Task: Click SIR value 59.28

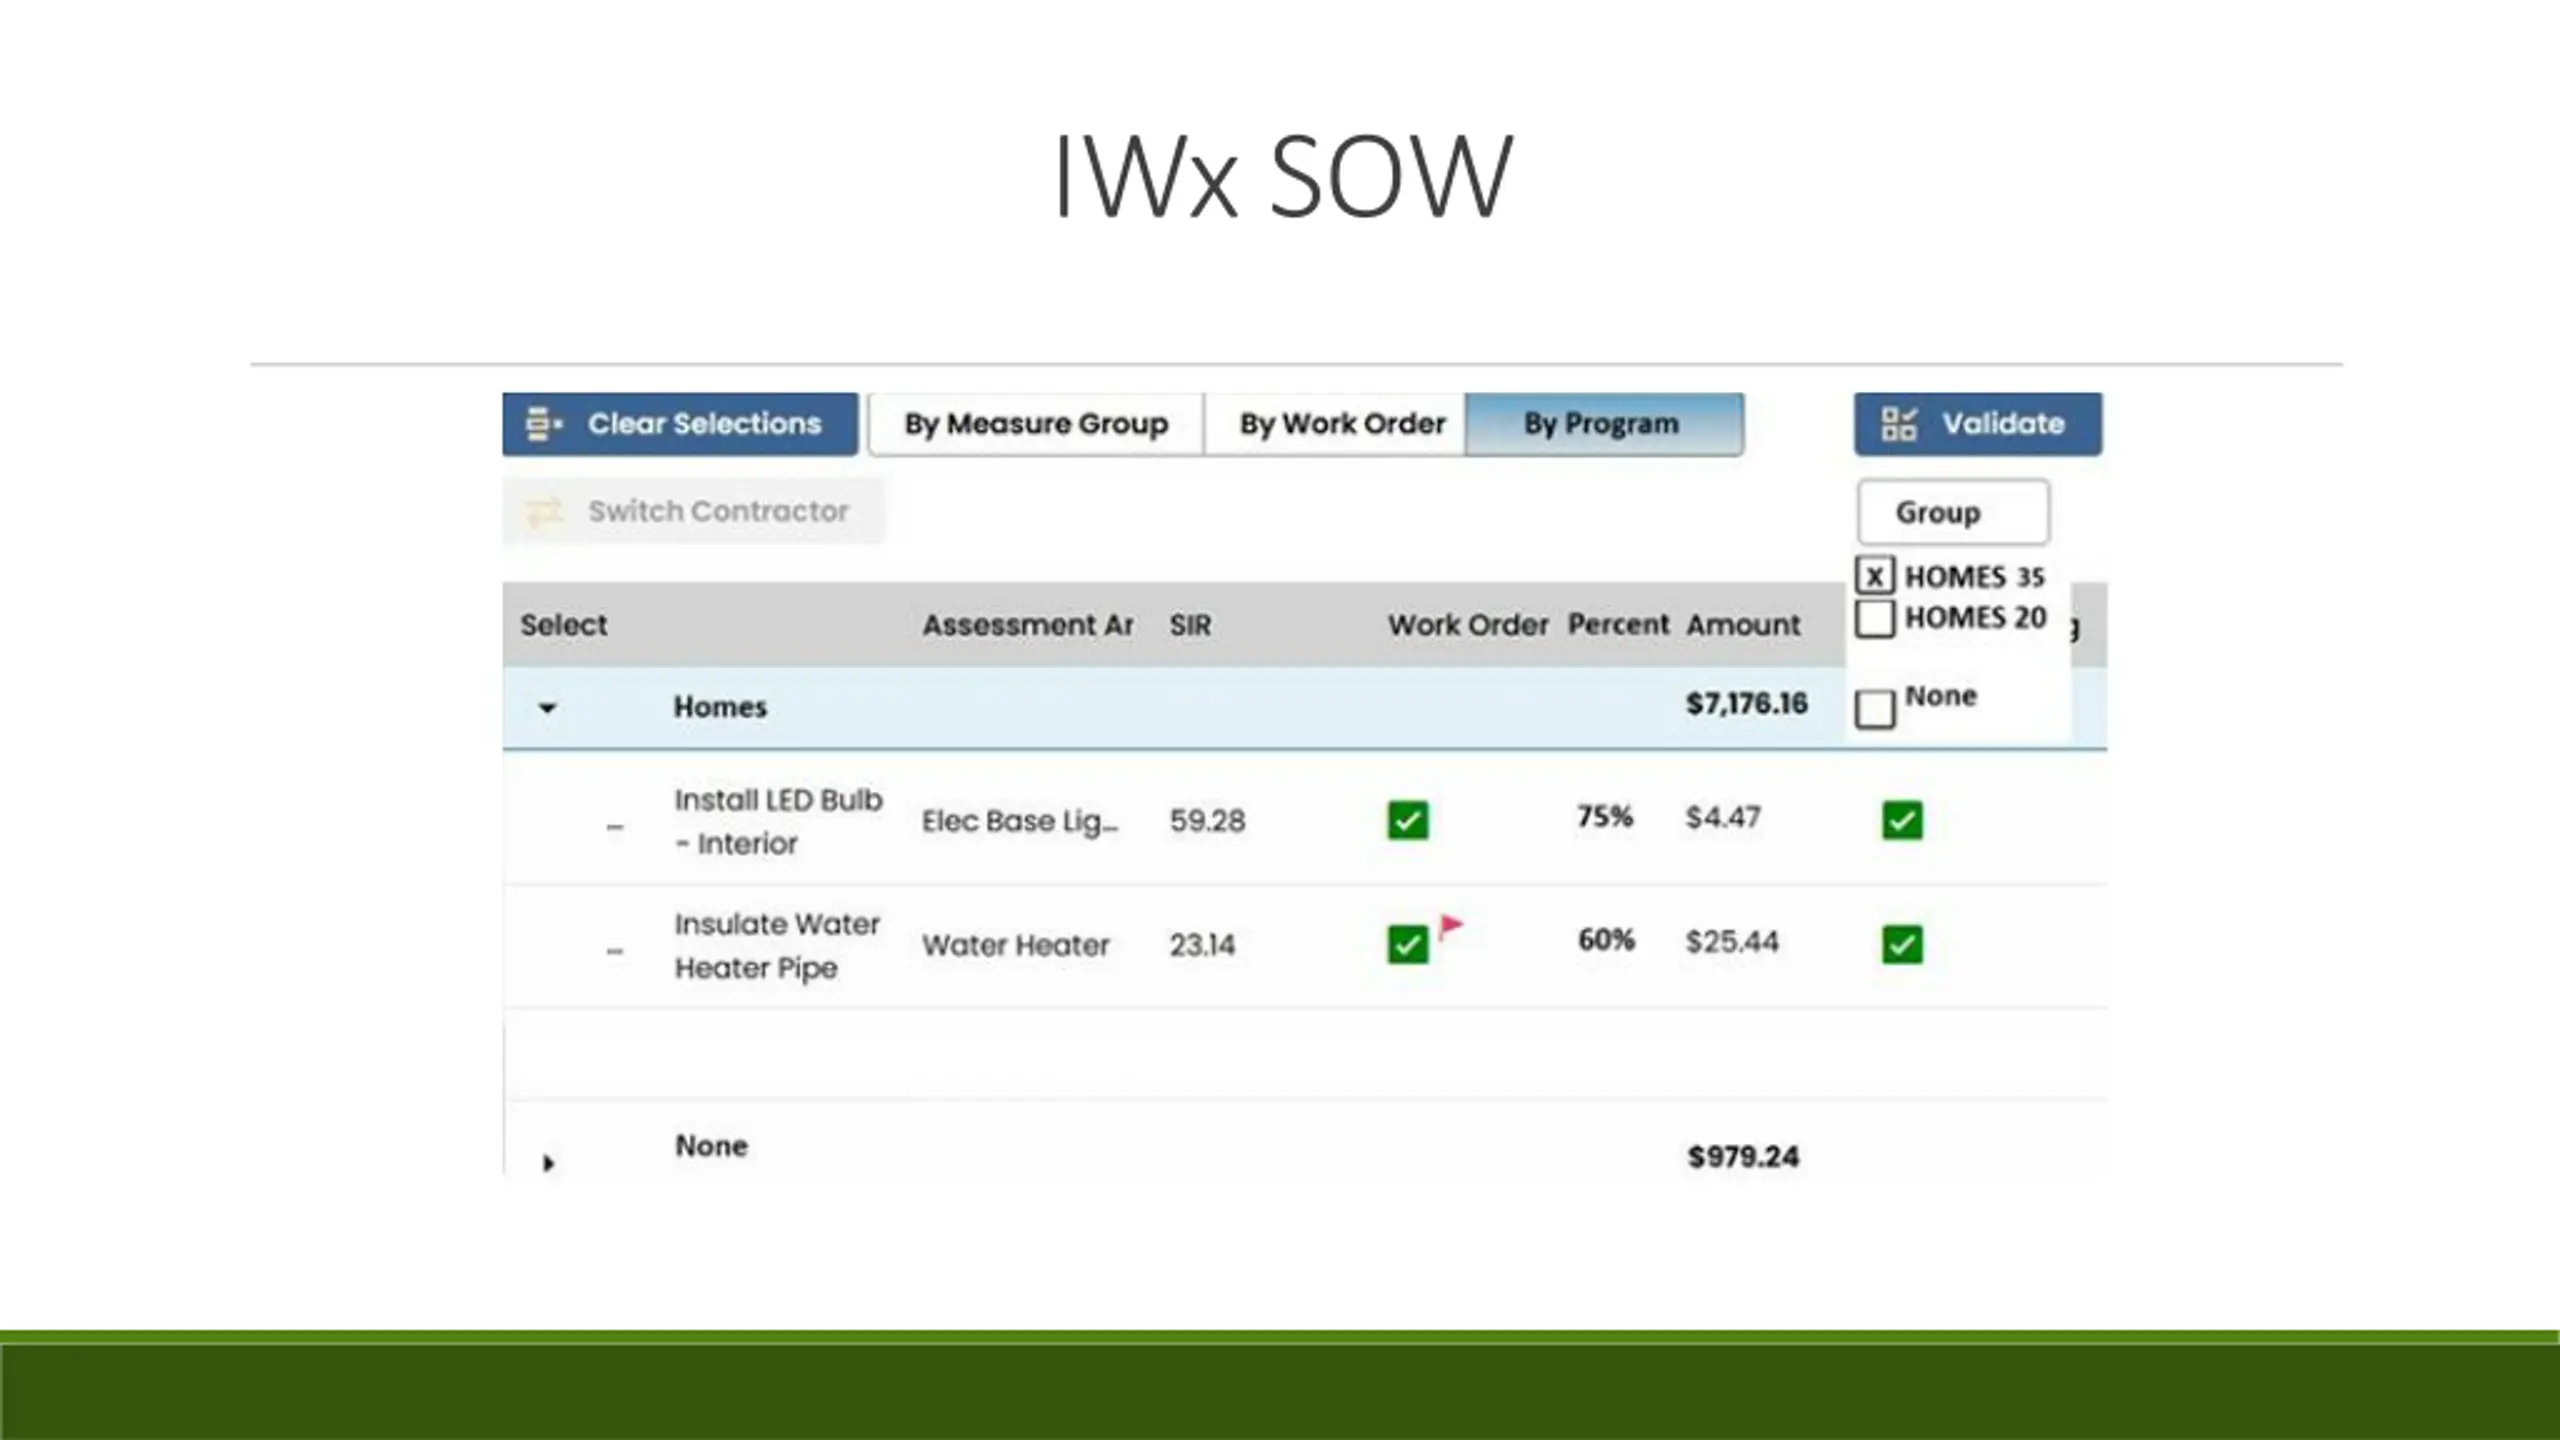Action: (x=1207, y=821)
